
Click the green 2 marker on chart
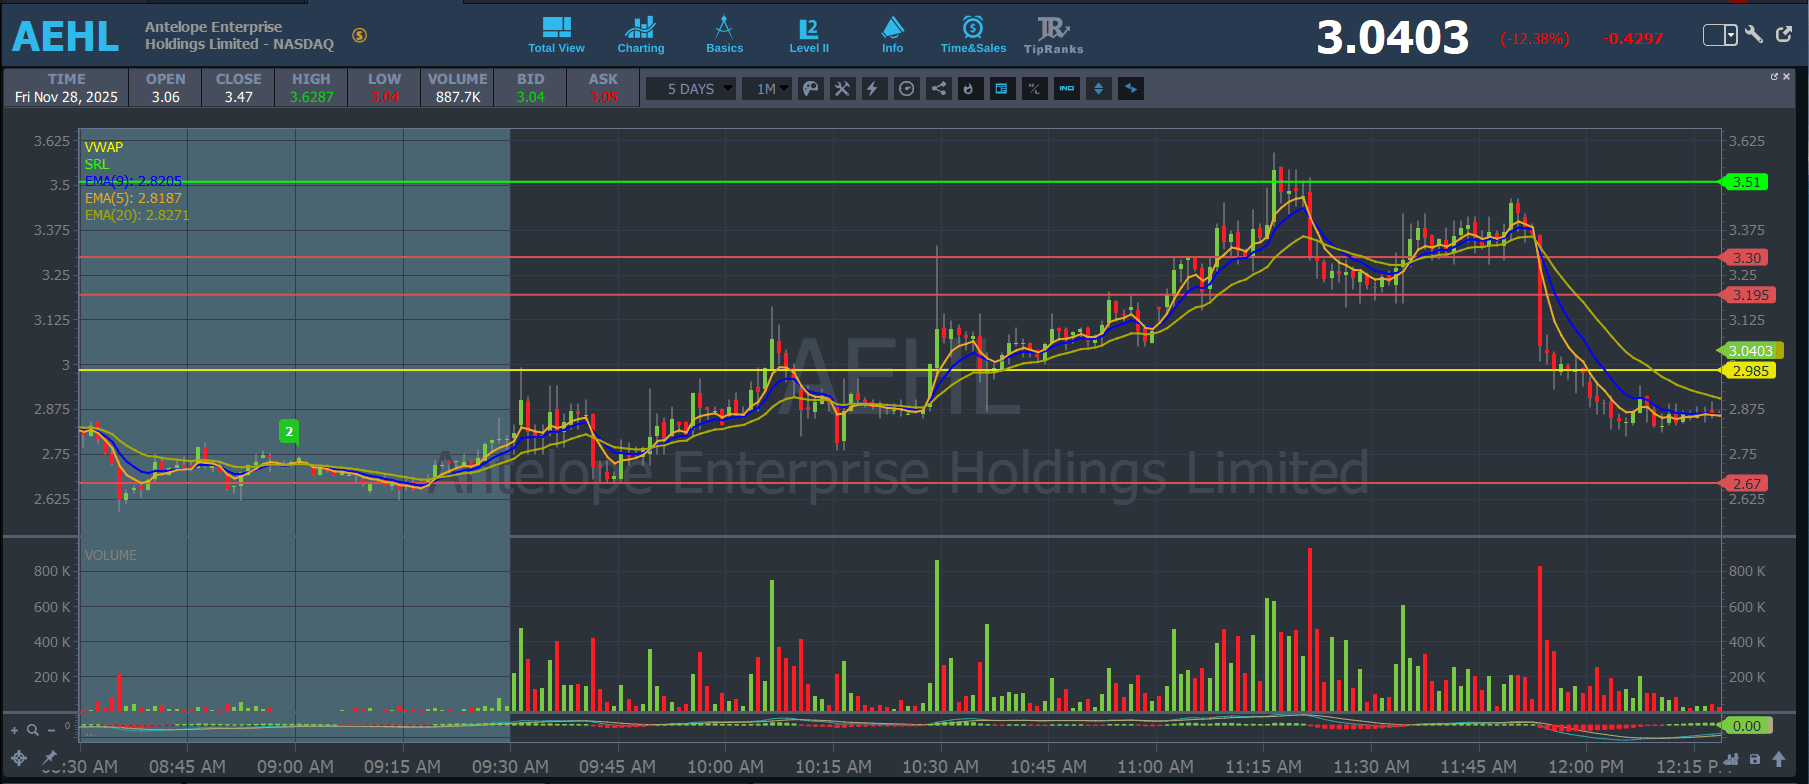(289, 432)
